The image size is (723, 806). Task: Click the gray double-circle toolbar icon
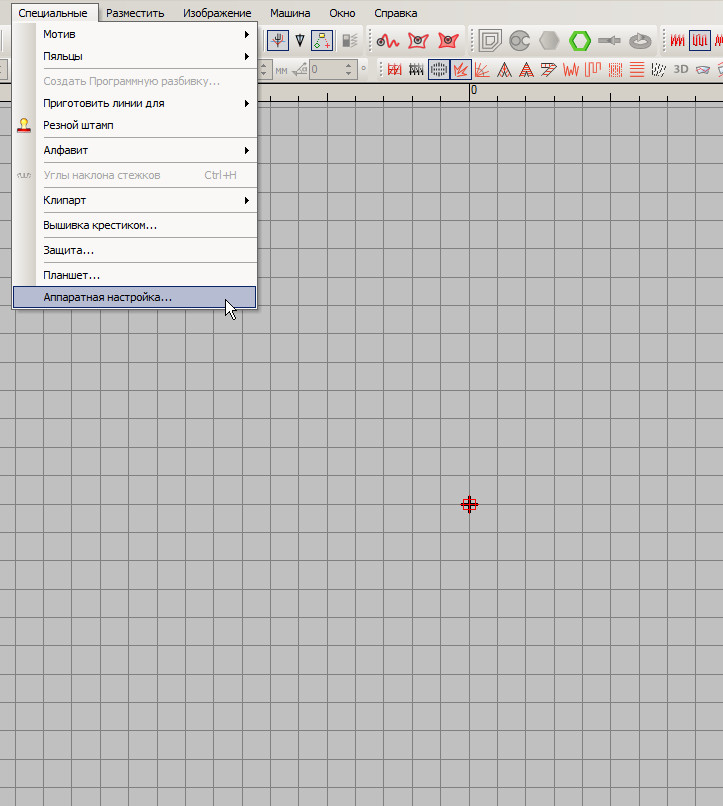click(x=519, y=41)
